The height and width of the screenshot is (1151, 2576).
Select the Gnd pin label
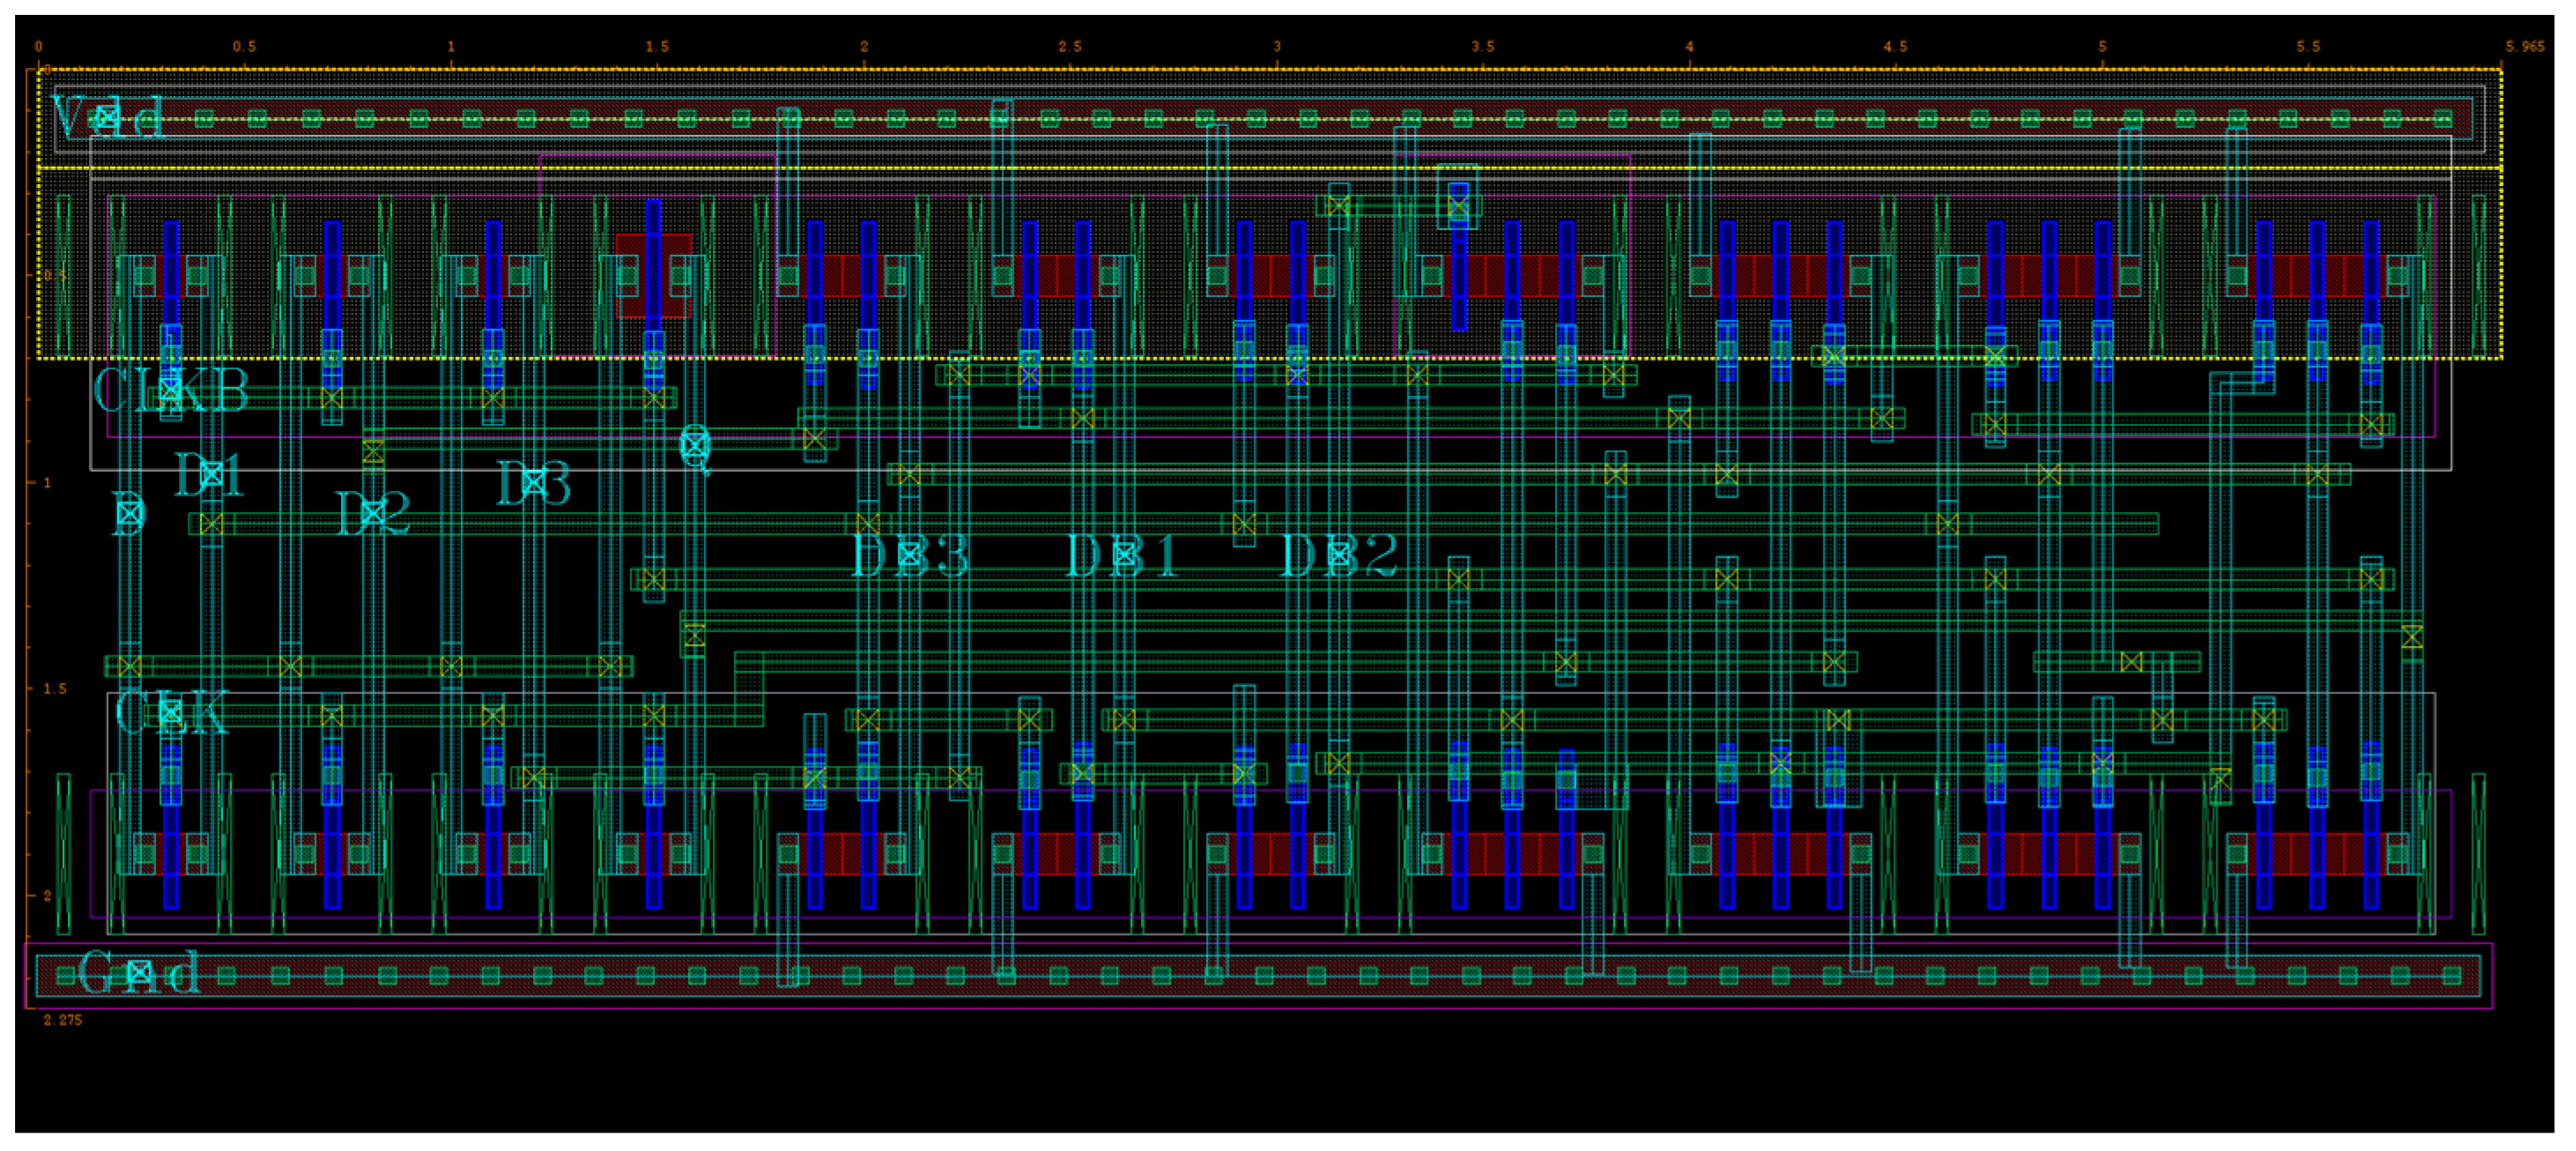(x=138, y=972)
